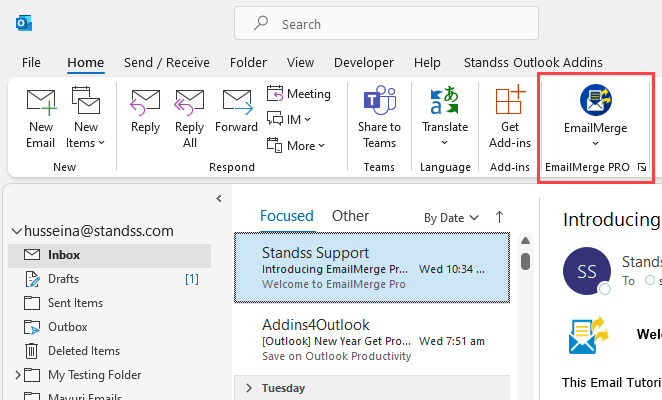Open the Standss Support email

(x=372, y=268)
